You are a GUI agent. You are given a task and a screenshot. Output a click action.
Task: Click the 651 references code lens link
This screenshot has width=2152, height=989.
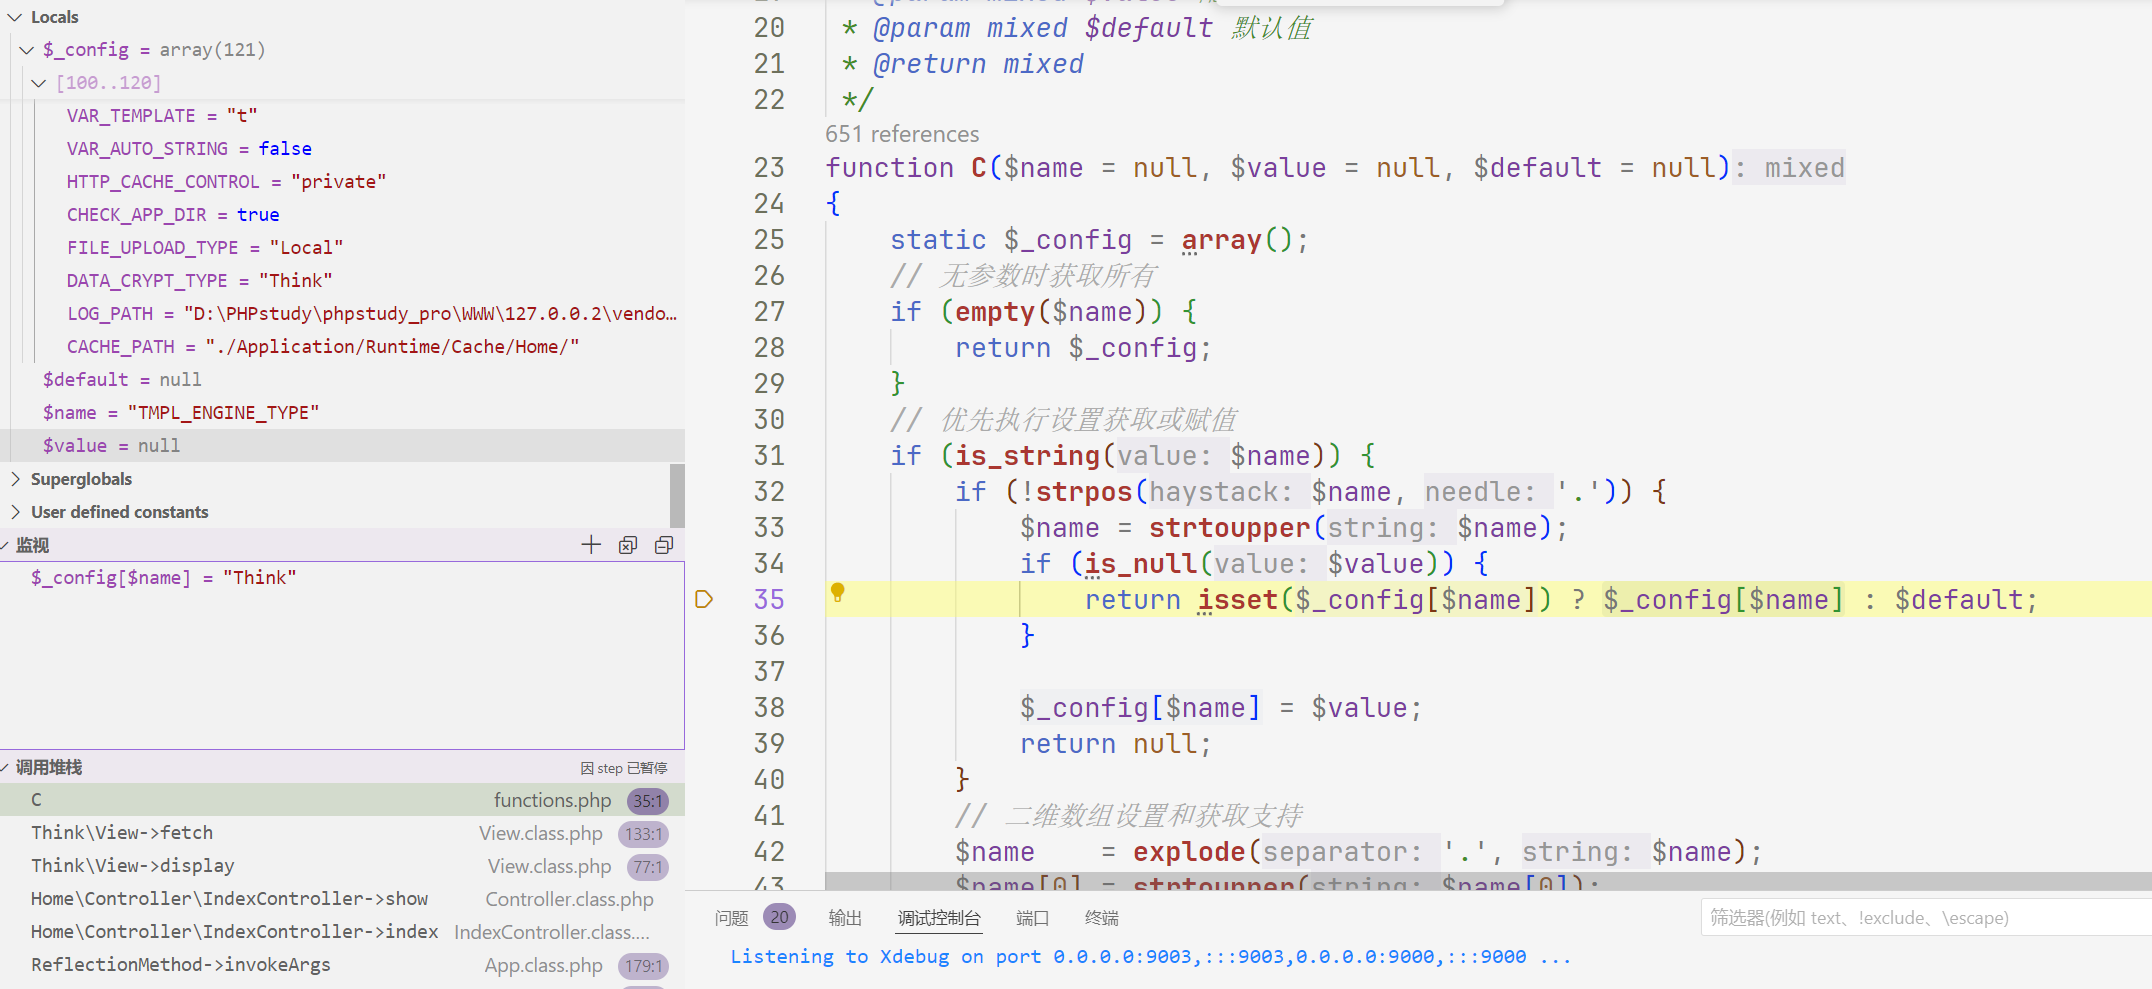tap(902, 134)
